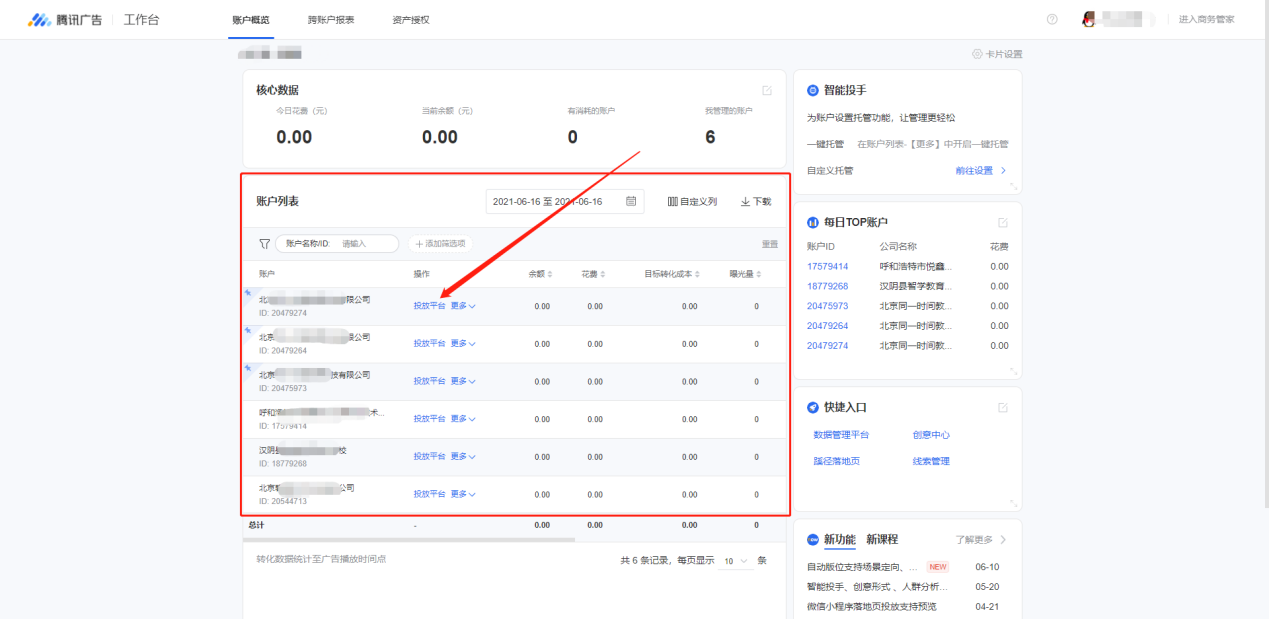Click the funnel filter icon

(x=265, y=244)
